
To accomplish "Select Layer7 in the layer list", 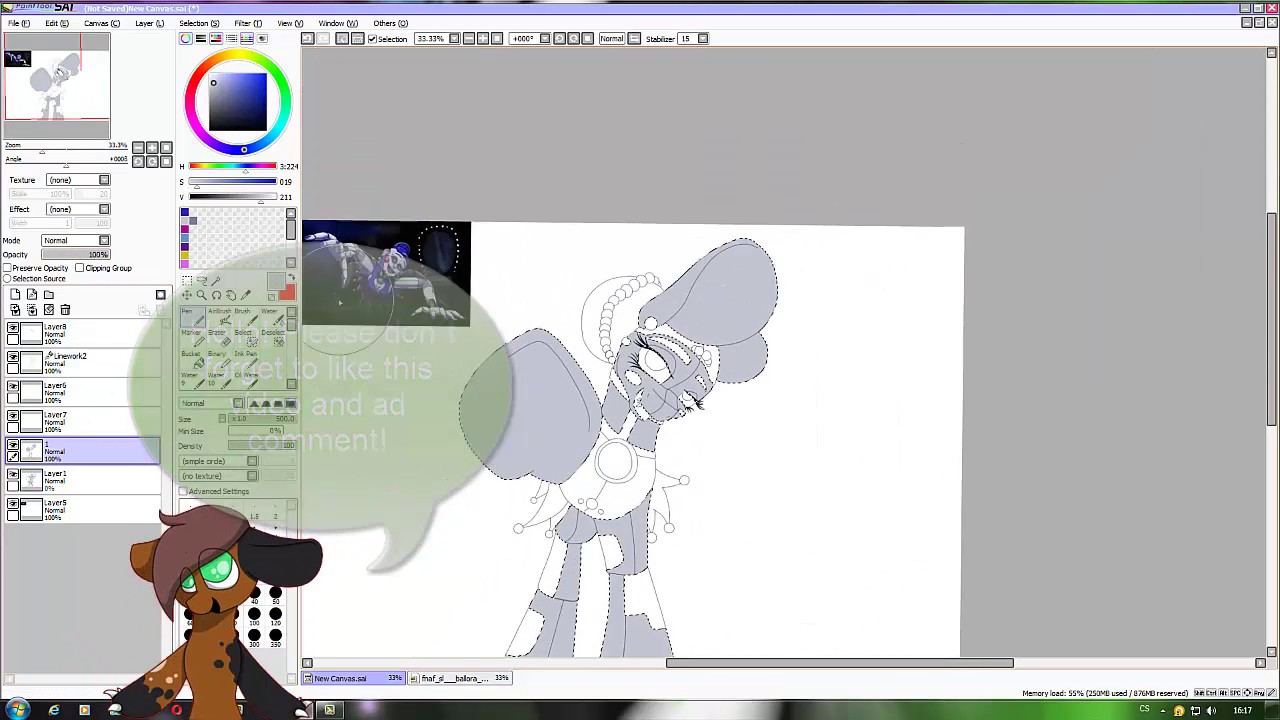I will pyautogui.click(x=82, y=422).
